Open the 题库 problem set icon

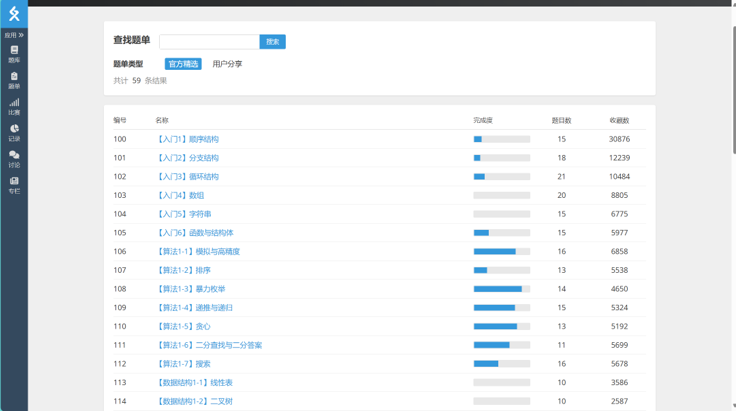tap(14, 50)
